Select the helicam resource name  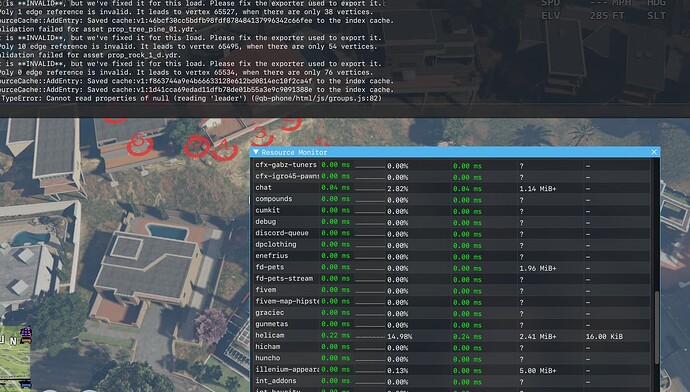pos(269,335)
